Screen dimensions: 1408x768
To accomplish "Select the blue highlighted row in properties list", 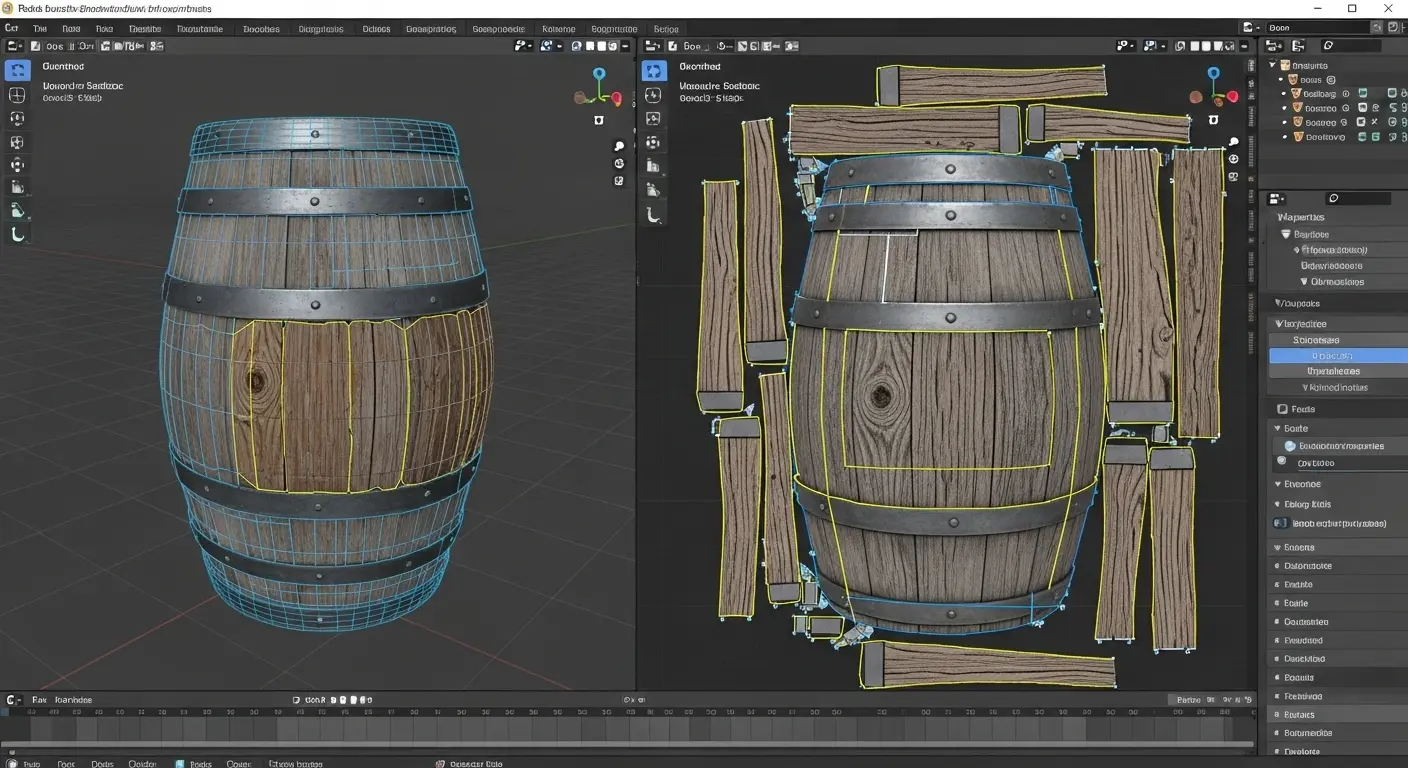I will pyautogui.click(x=1337, y=355).
